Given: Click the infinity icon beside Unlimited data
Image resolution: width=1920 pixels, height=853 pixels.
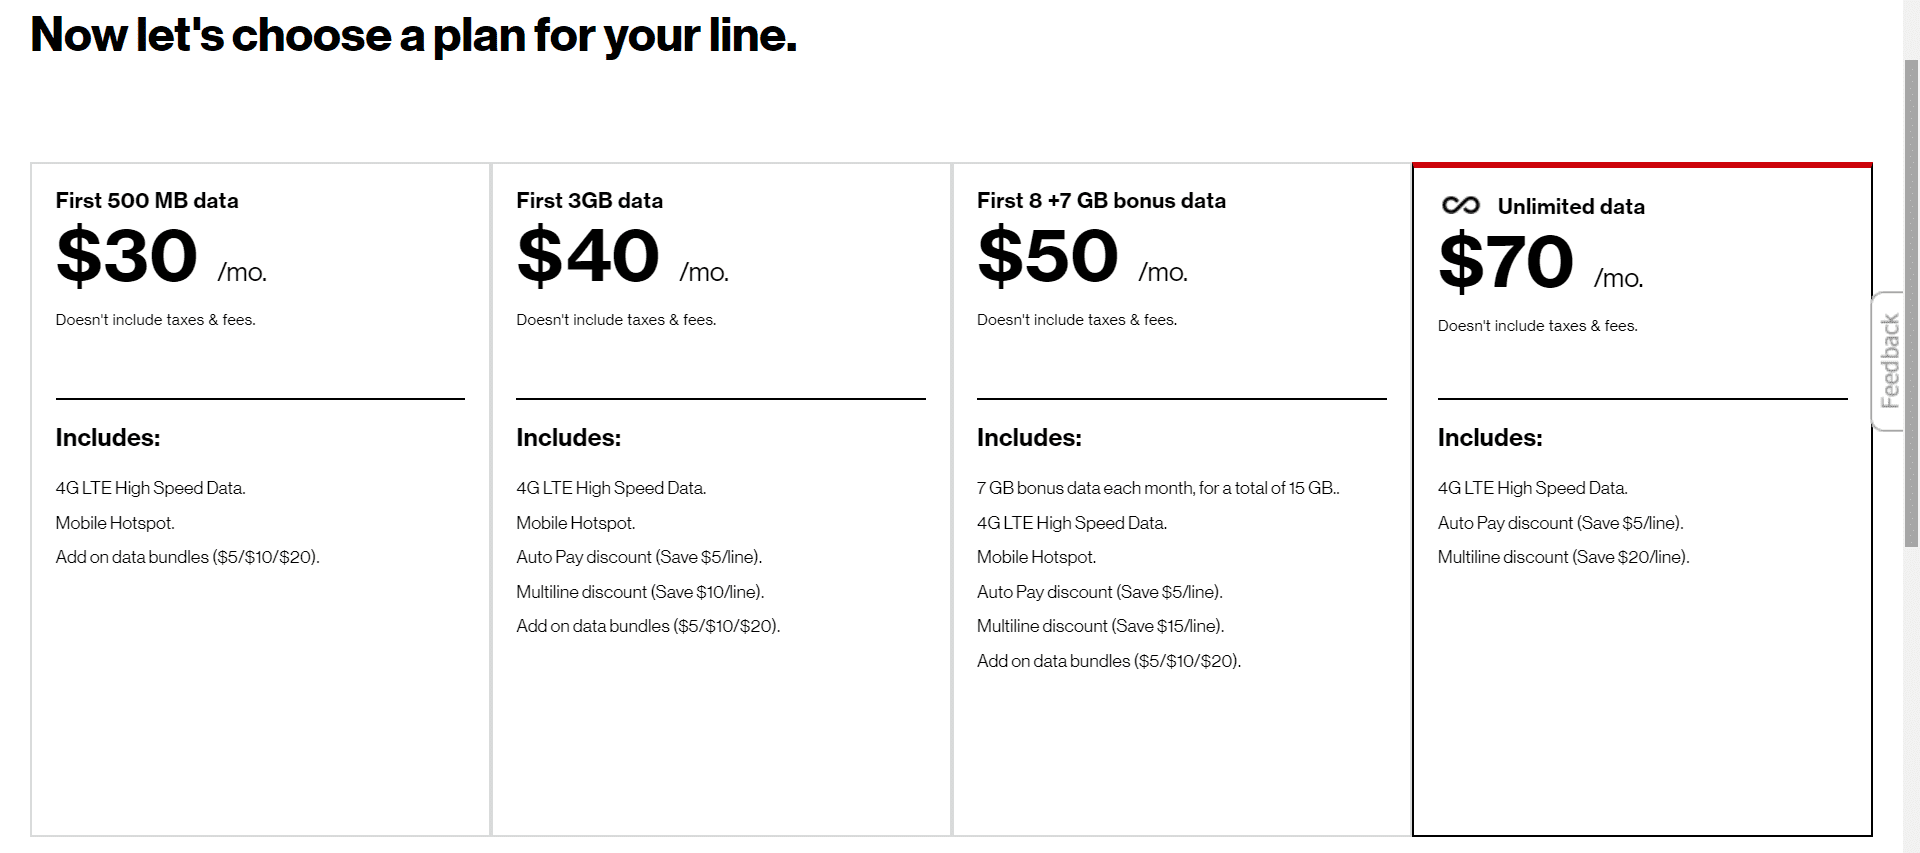Looking at the screenshot, I should pyautogui.click(x=1460, y=205).
